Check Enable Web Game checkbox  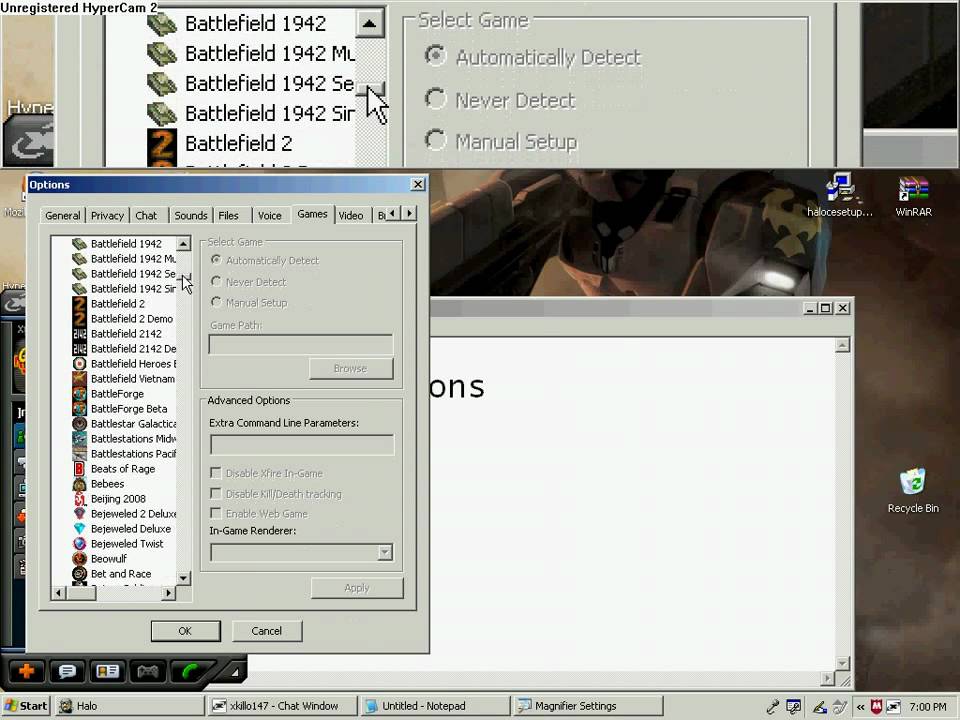tap(216, 513)
